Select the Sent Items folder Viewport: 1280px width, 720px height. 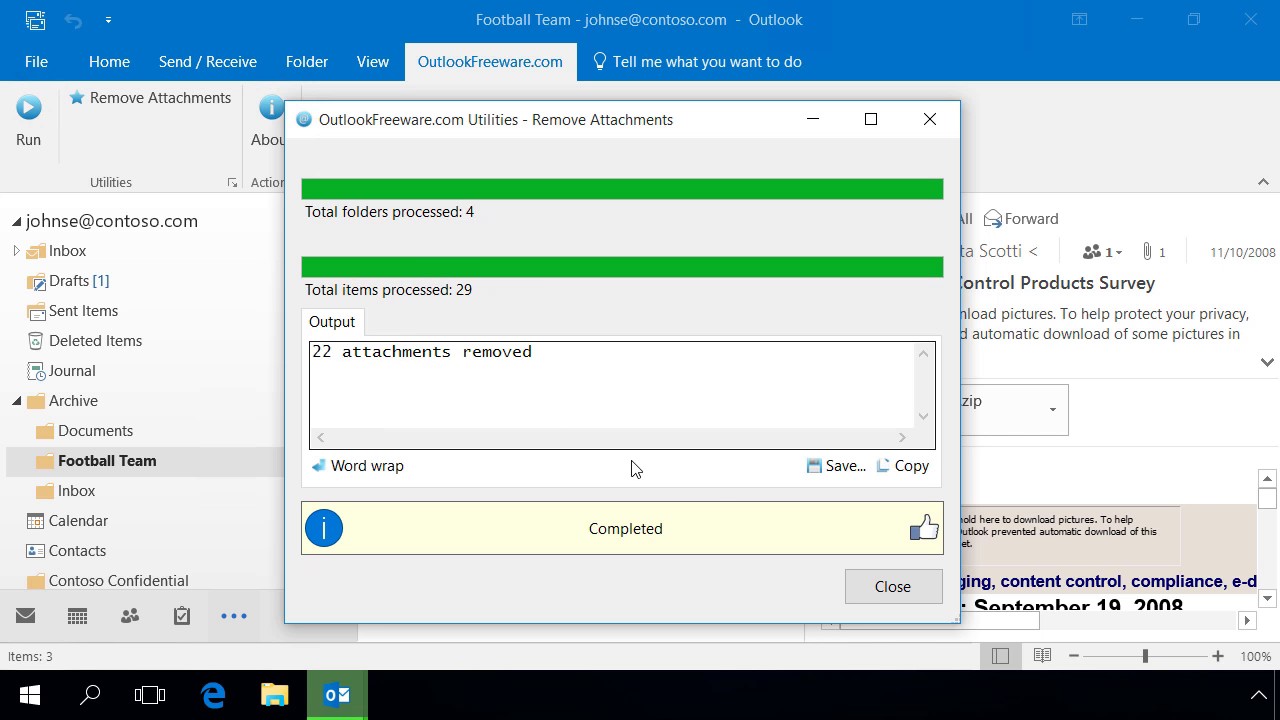(x=83, y=311)
